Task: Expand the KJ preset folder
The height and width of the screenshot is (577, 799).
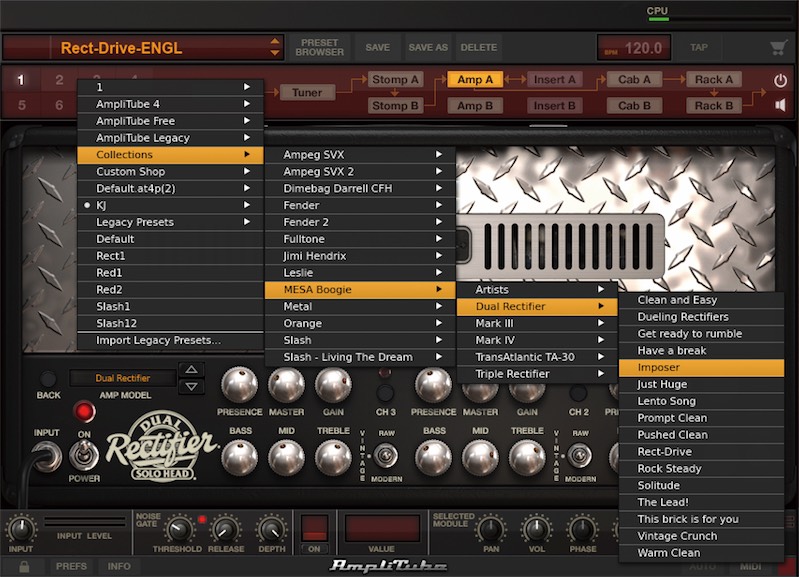Action: coord(170,205)
